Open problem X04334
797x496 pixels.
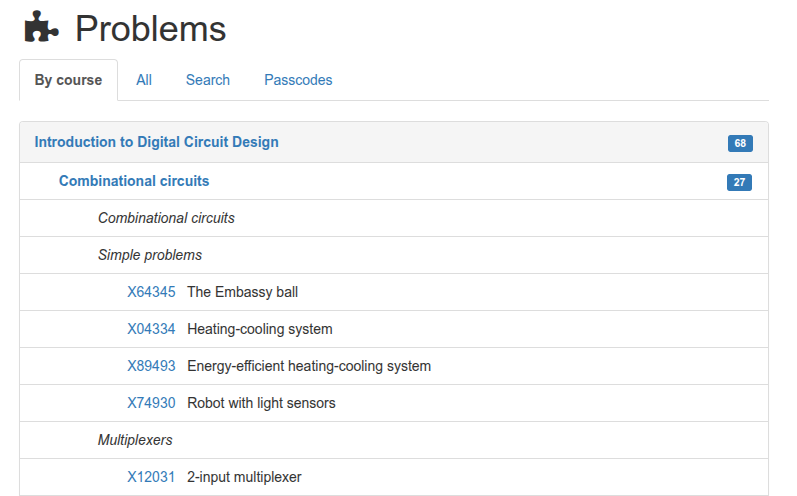pos(151,329)
